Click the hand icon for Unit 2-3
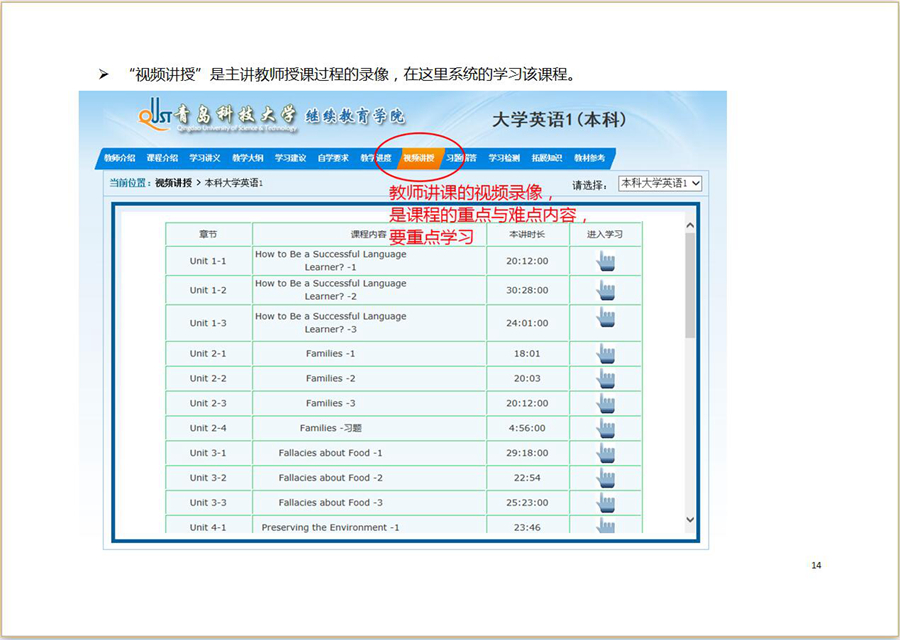The image size is (900, 640). [605, 403]
